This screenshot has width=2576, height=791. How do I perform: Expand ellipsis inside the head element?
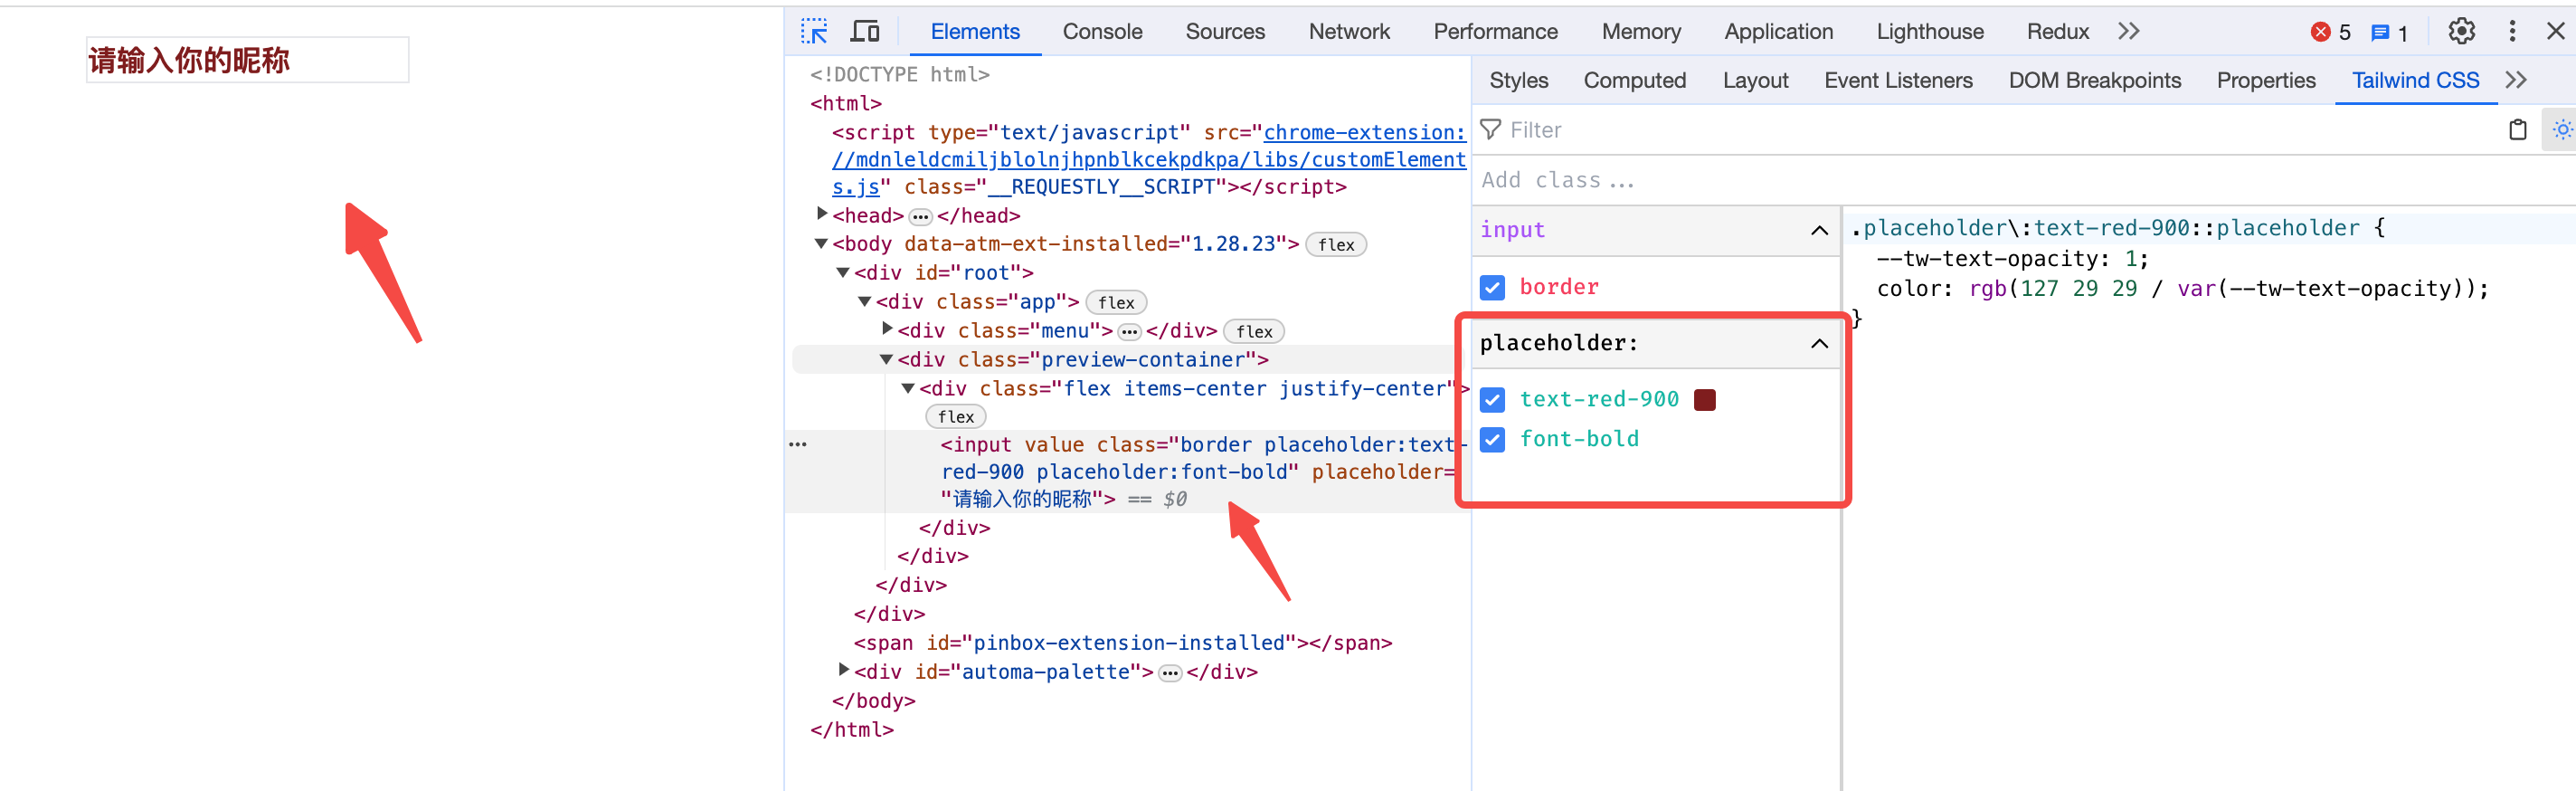[921, 217]
